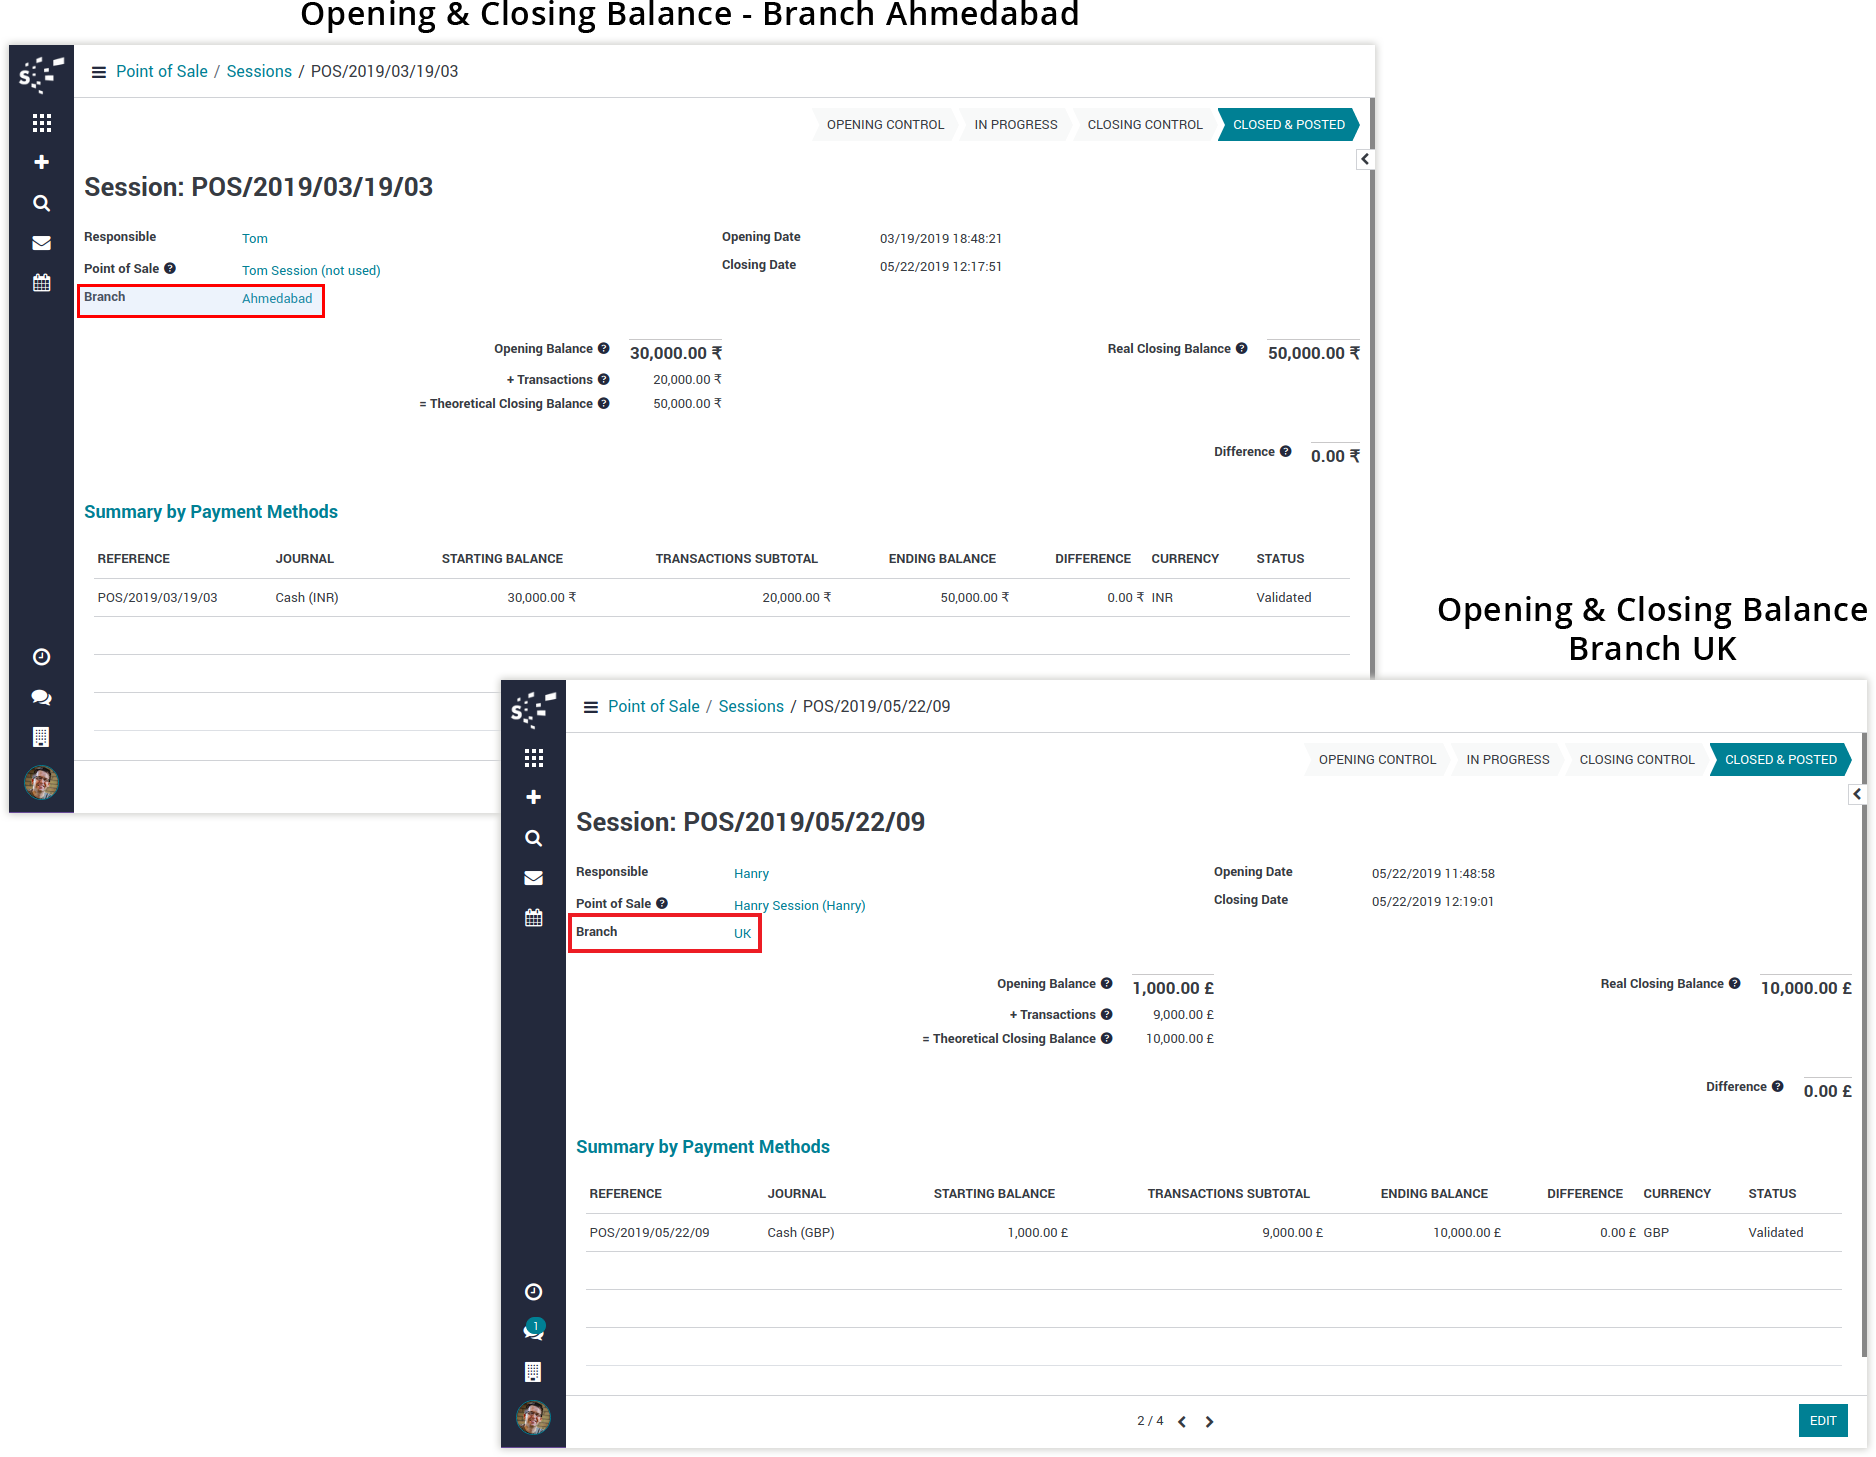The width and height of the screenshot is (1876, 1457).
Task: Open user avatar in Hanry session sidebar
Action: point(533,1417)
